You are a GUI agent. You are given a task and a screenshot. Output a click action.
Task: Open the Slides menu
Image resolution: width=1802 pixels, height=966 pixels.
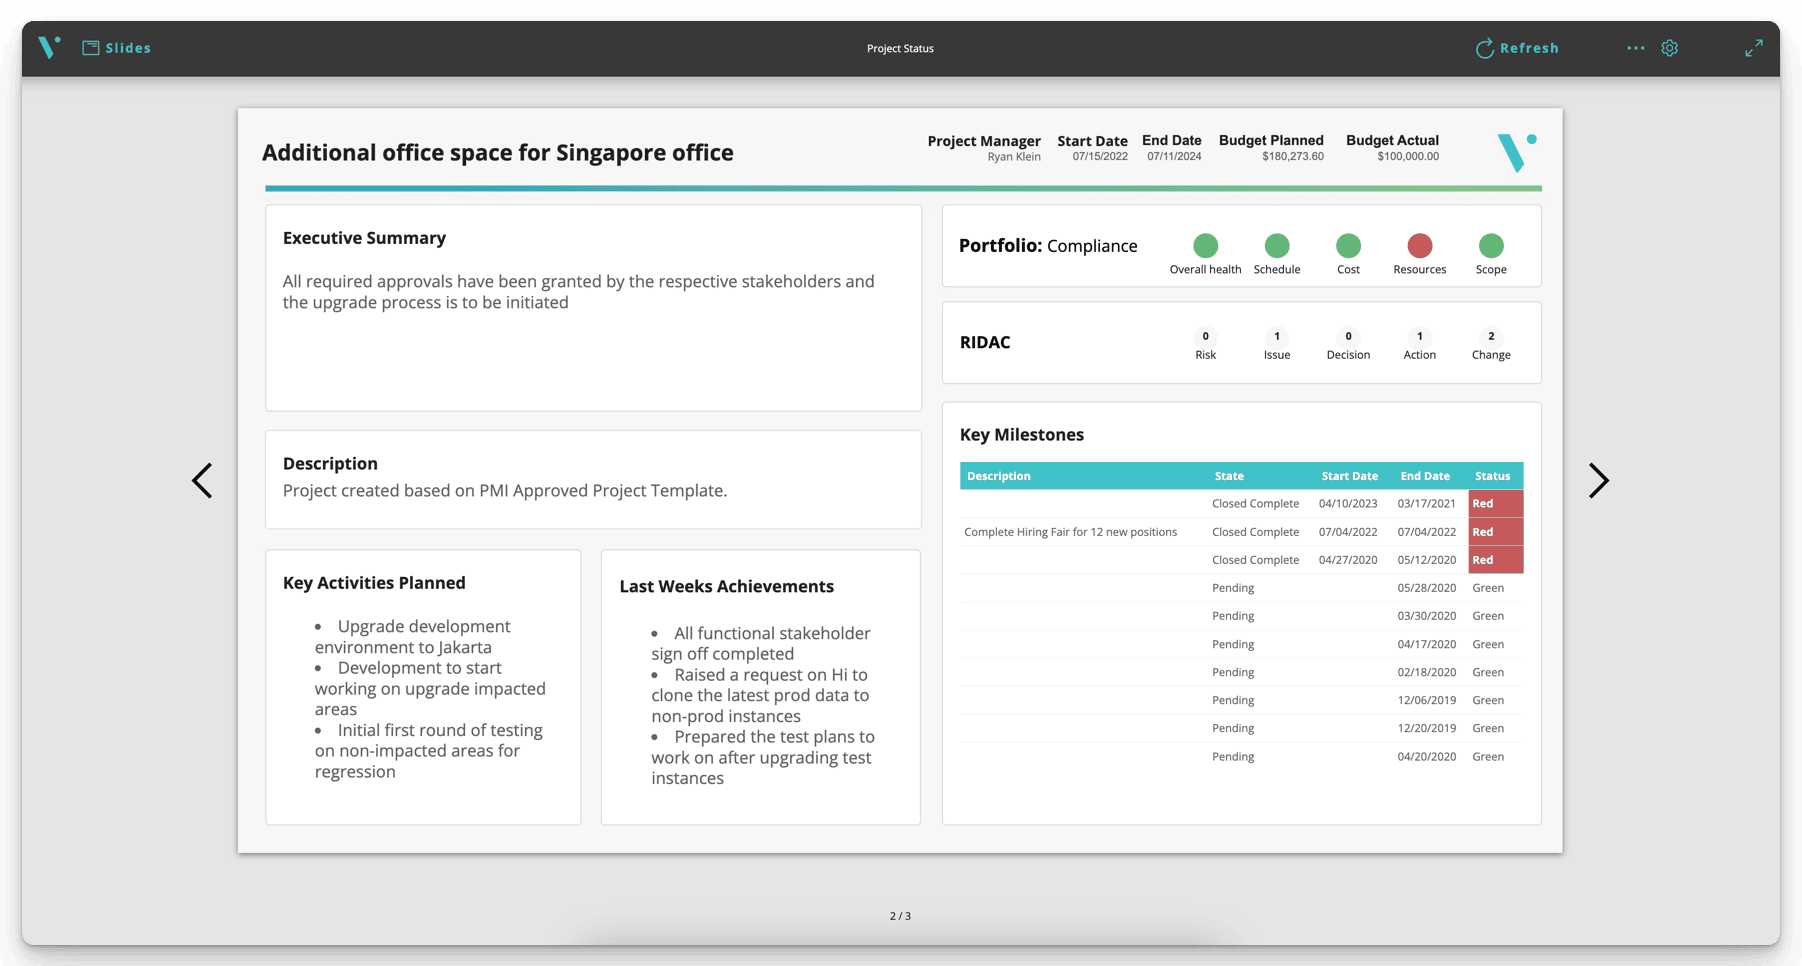click(116, 48)
